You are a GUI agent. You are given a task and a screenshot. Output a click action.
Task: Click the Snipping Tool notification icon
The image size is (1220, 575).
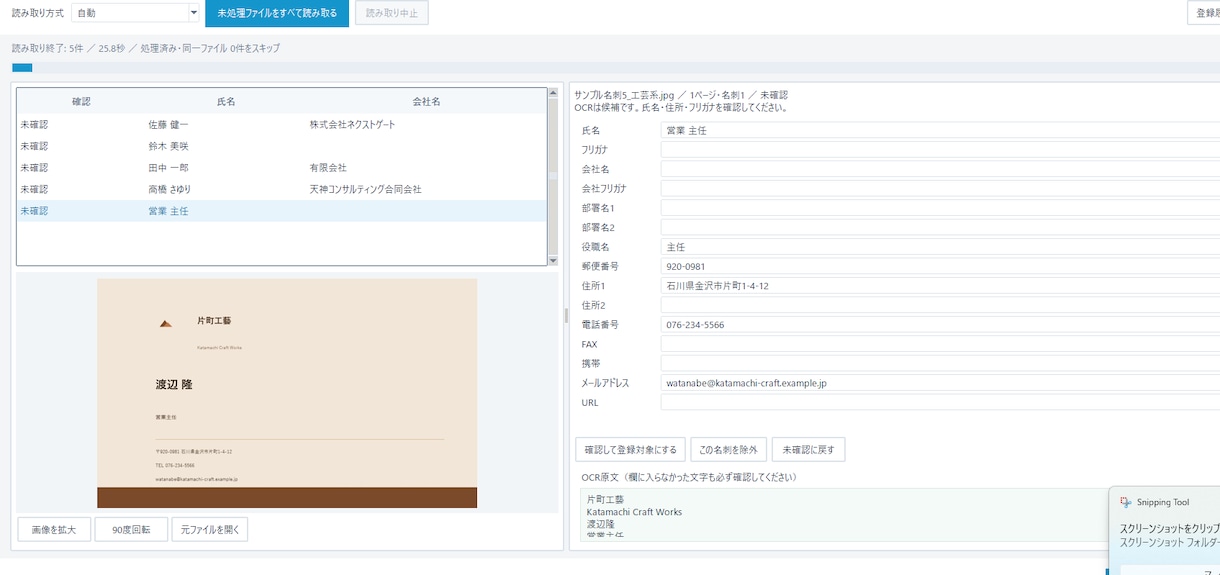(1125, 502)
